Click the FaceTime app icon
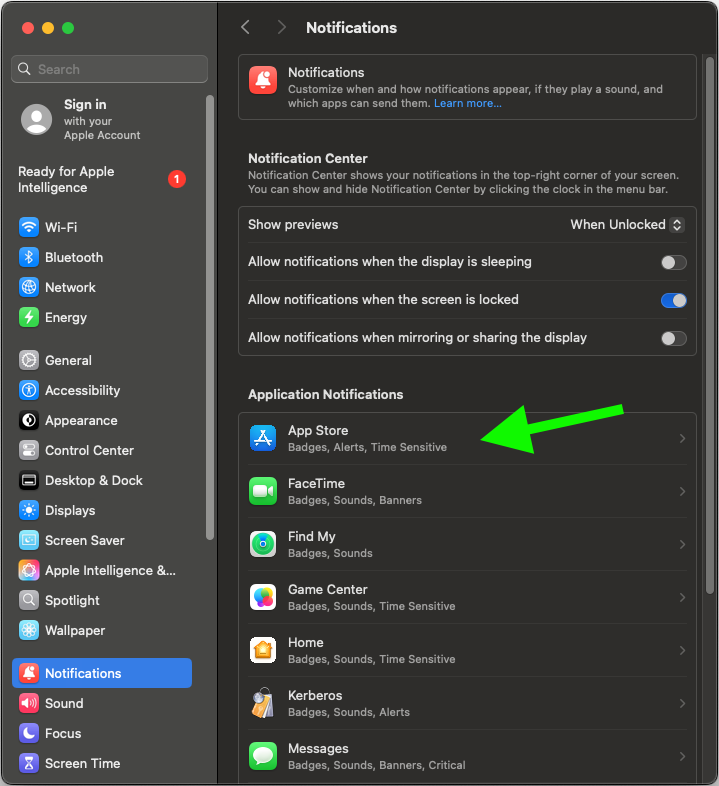The height and width of the screenshot is (786, 719). [263, 491]
